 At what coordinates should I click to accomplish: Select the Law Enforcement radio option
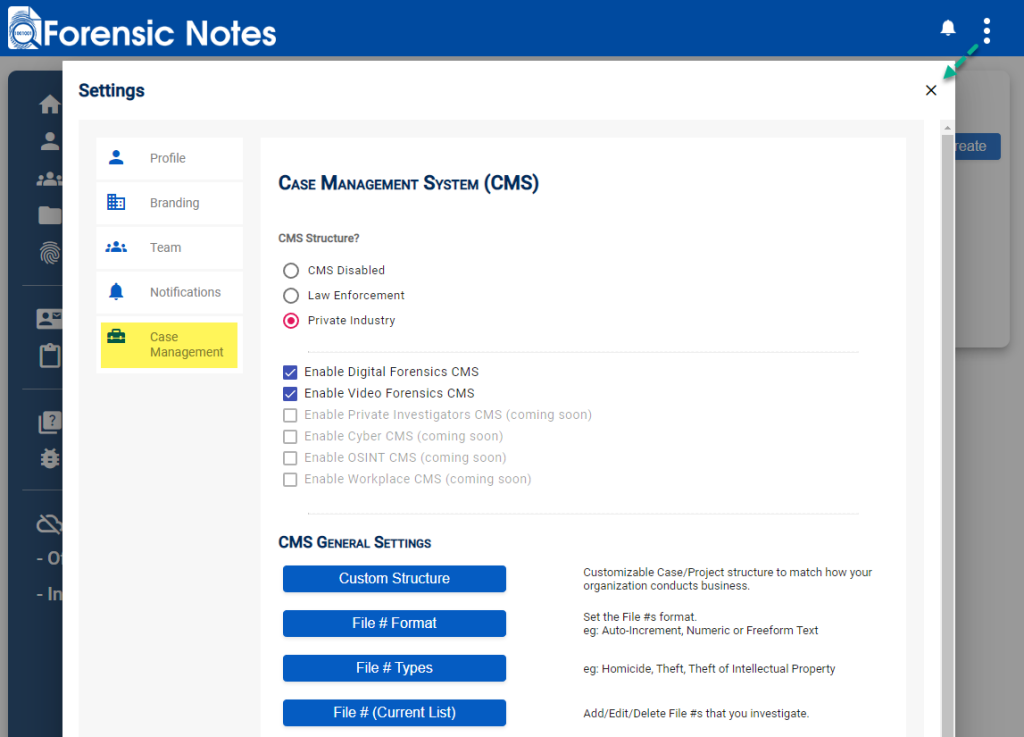pyautogui.click(x=291, y=295)
